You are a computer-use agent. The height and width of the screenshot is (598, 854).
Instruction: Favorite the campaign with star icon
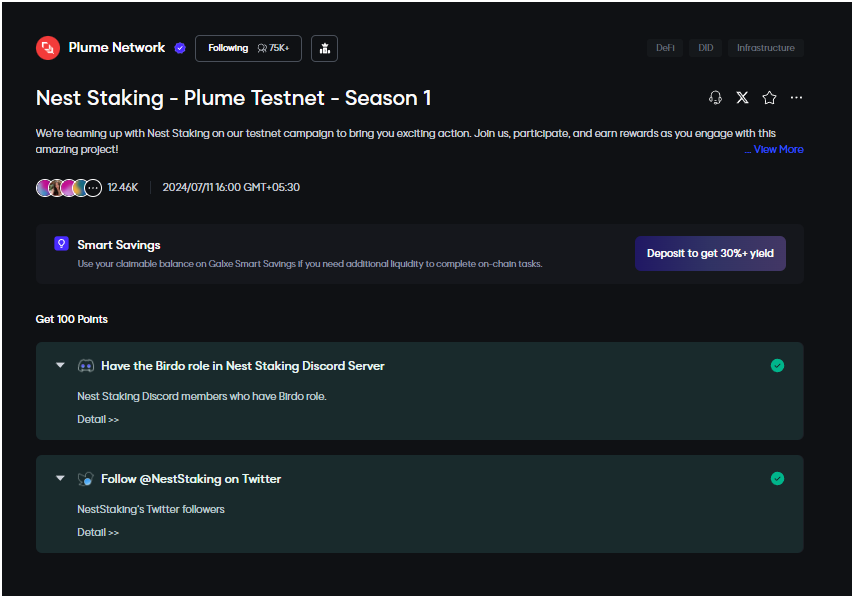[x=769, y=97]
